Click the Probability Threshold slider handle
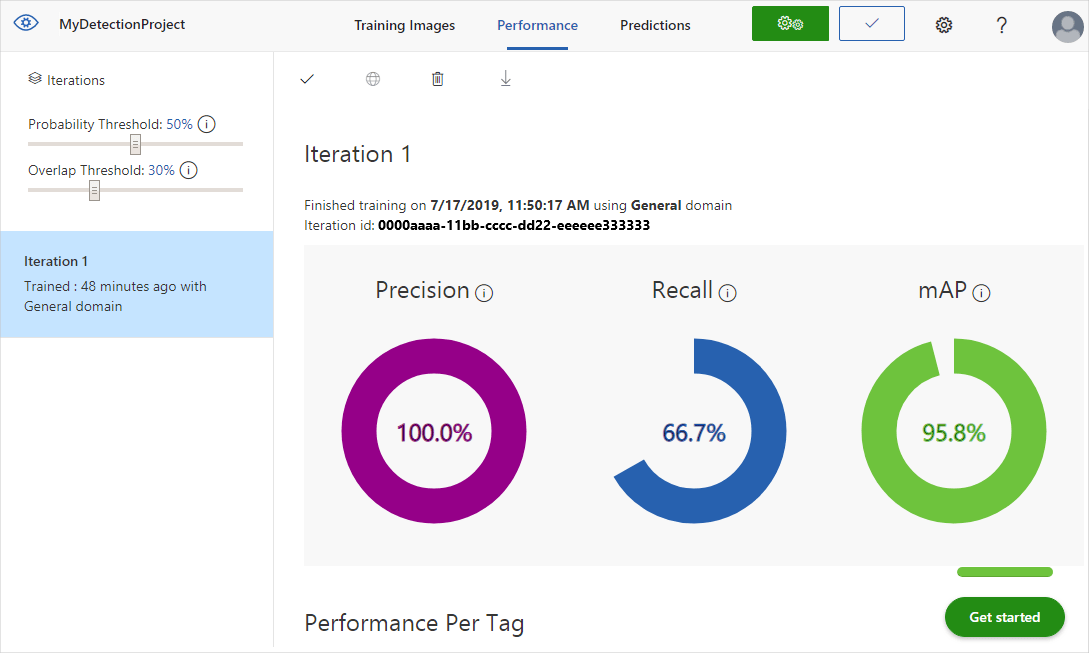This screenshot has height=653, width=1089. click(135, 144)
